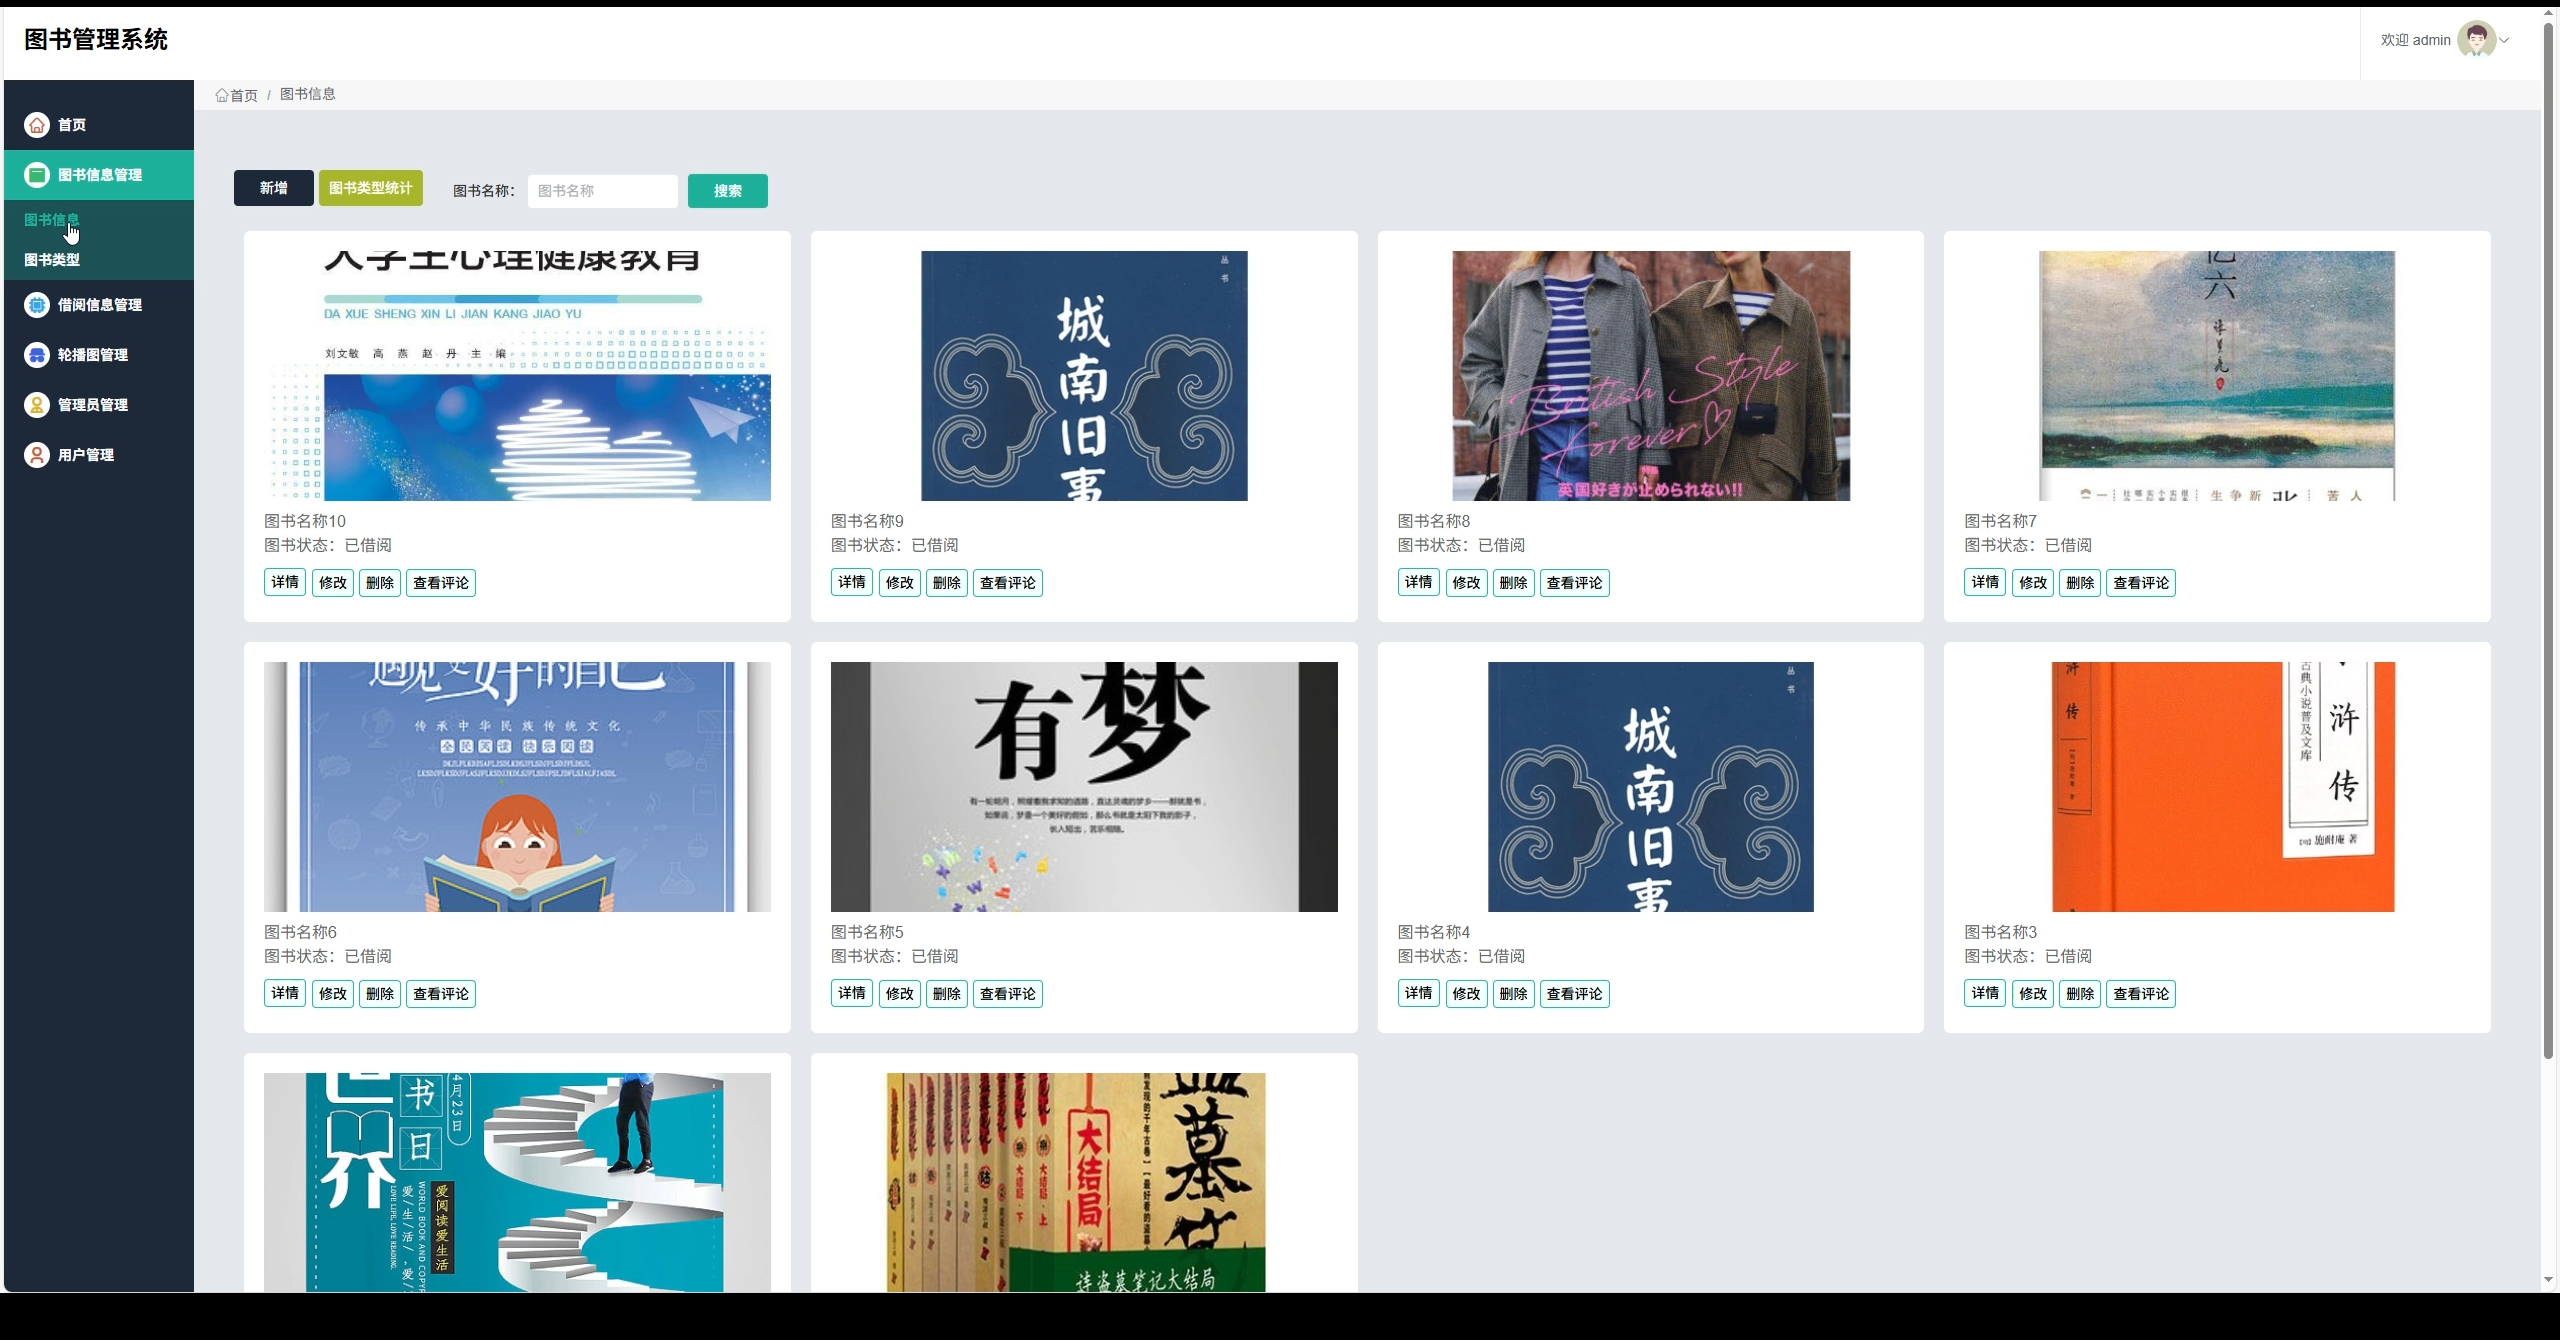Select the 图书类型 submenu item
Screen dimensions: 2560x1340
(52, 260)
